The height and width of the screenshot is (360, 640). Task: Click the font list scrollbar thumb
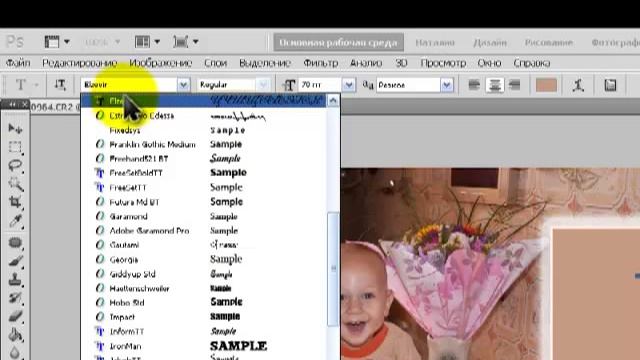coord(333,269)
